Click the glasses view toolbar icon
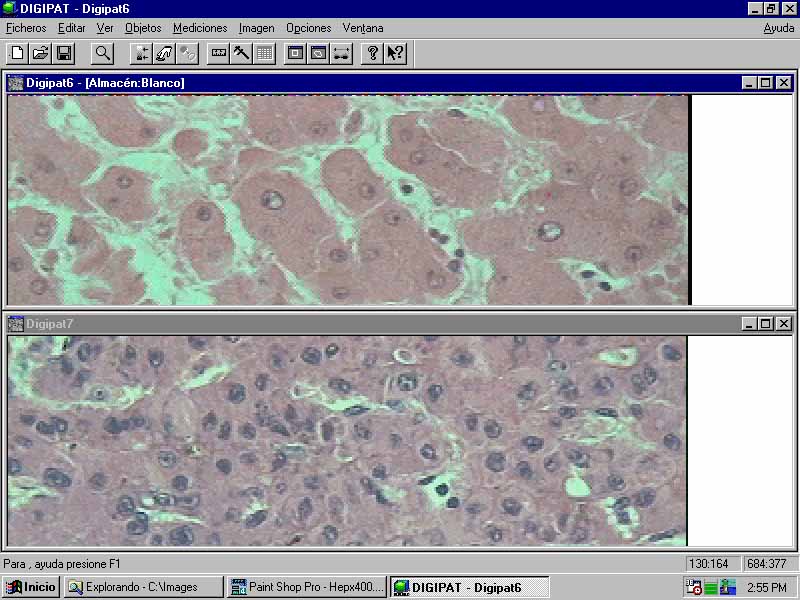This screenshot has height=600, width=800. coord(341,53)
